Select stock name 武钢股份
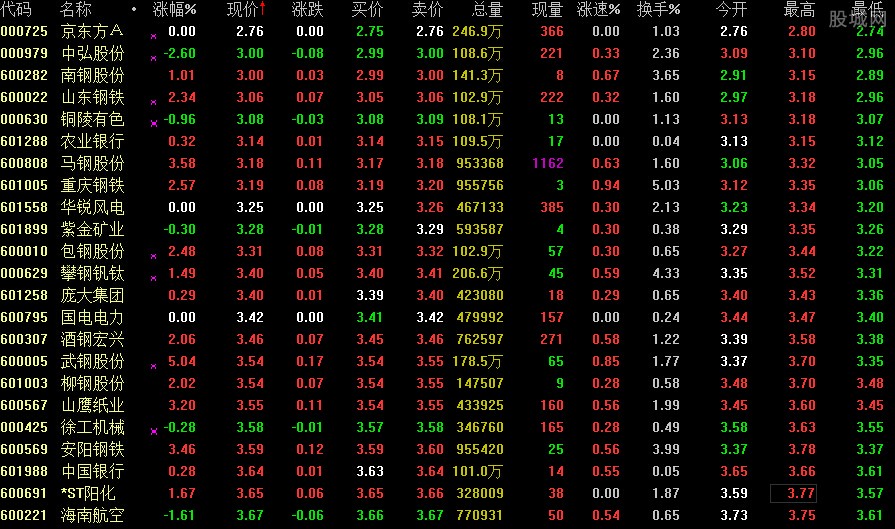 coord(92,361)
